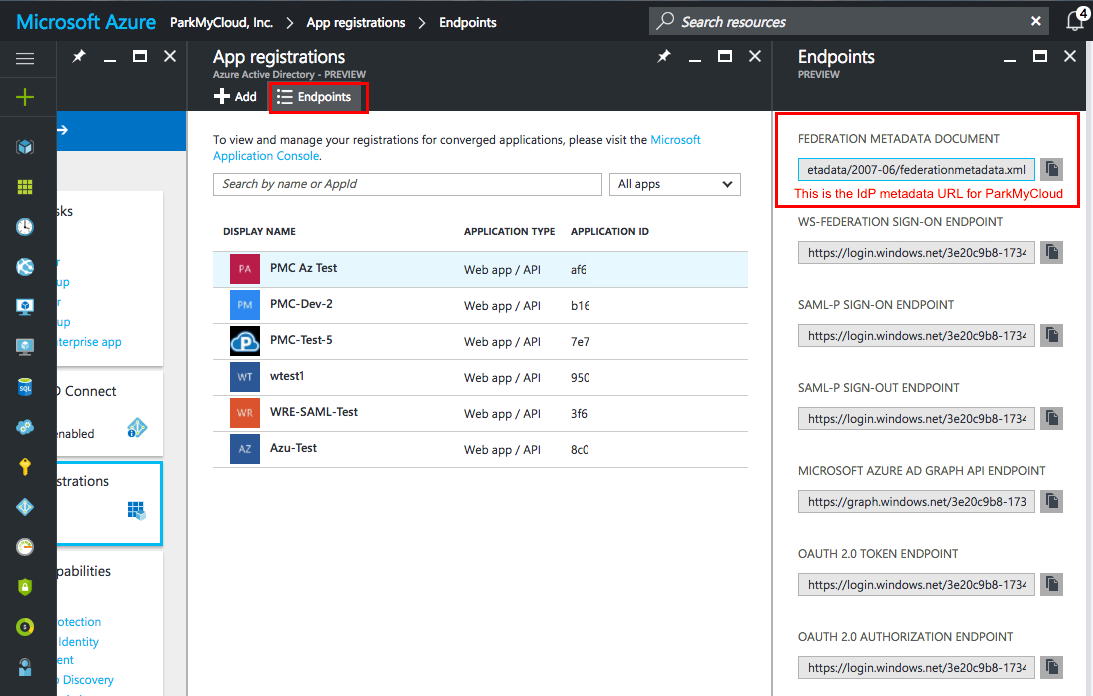Viewport: 1093px width, 696px height.
Task: Click the Microsoft Azure logo
Action: pyautogui.click(x=86, y=22)
